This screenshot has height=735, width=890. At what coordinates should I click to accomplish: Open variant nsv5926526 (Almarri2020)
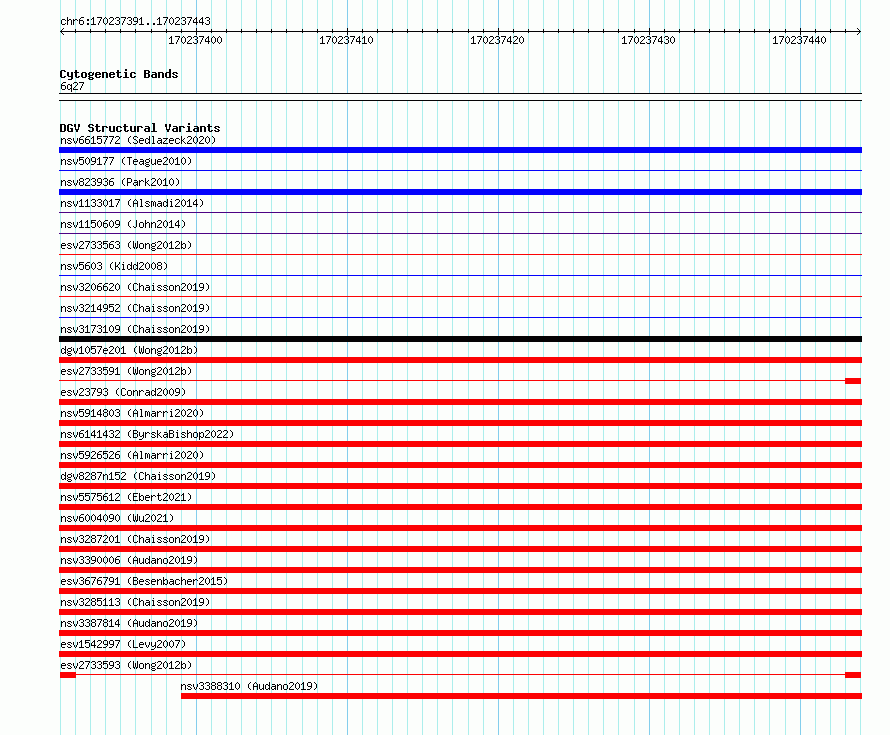point(132,455)
